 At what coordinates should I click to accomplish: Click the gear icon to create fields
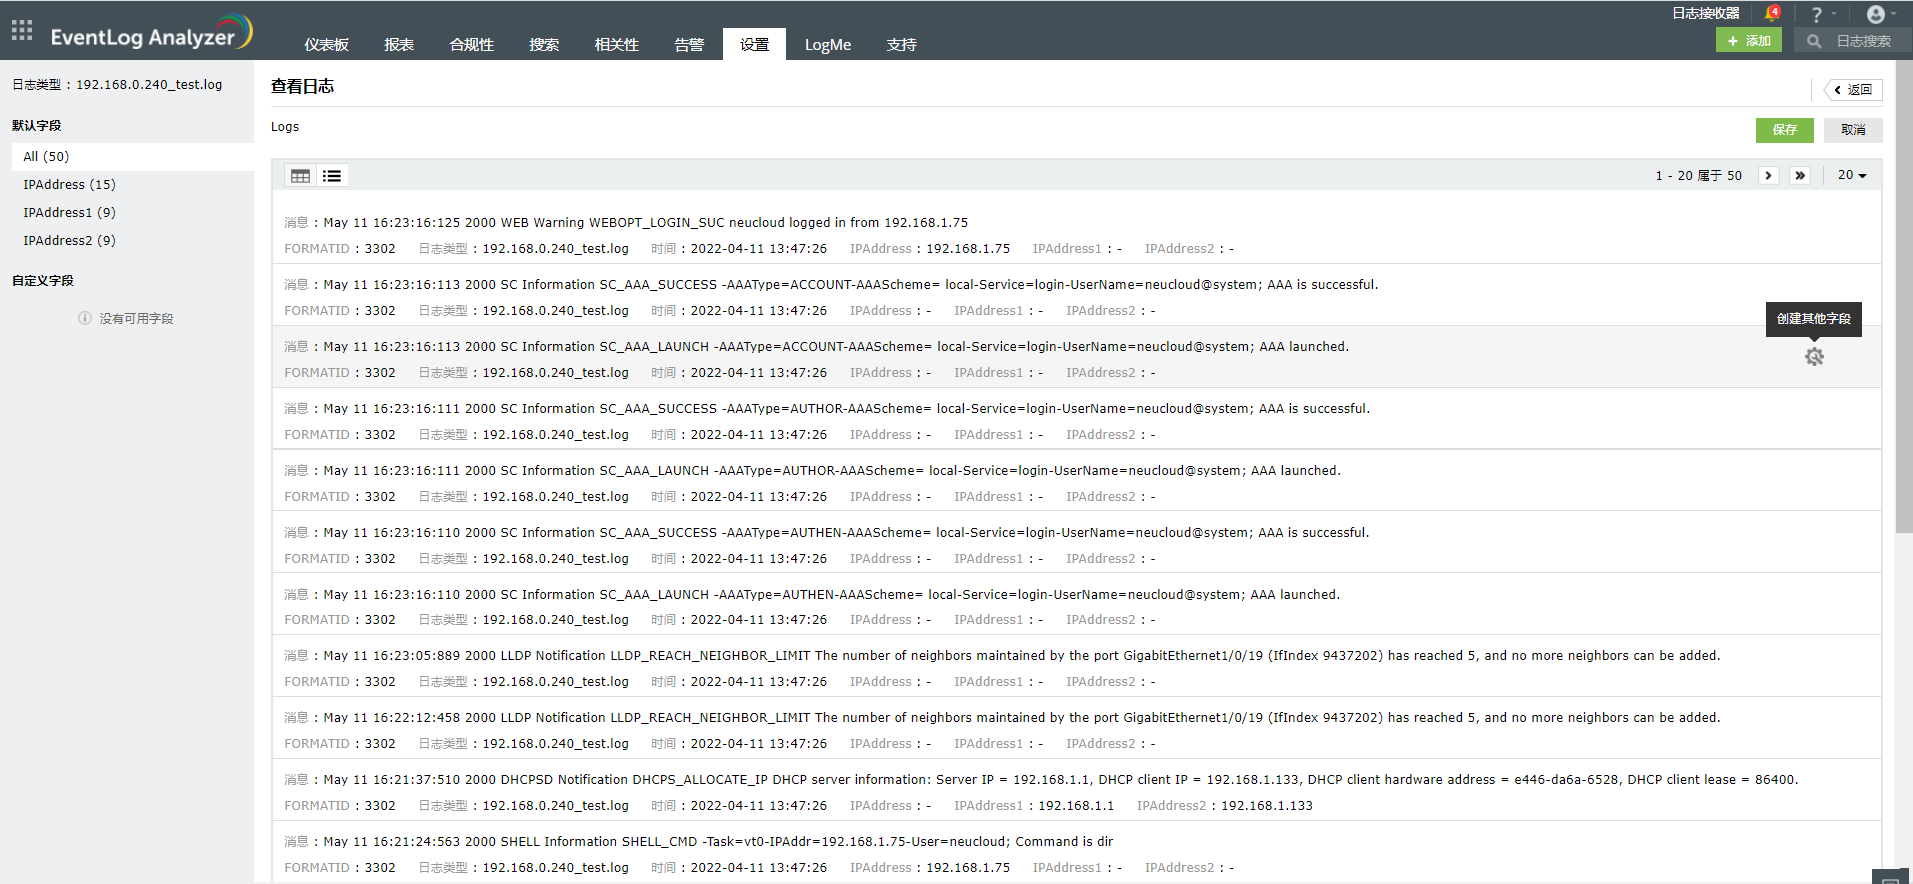click(x=1814, y=357)
